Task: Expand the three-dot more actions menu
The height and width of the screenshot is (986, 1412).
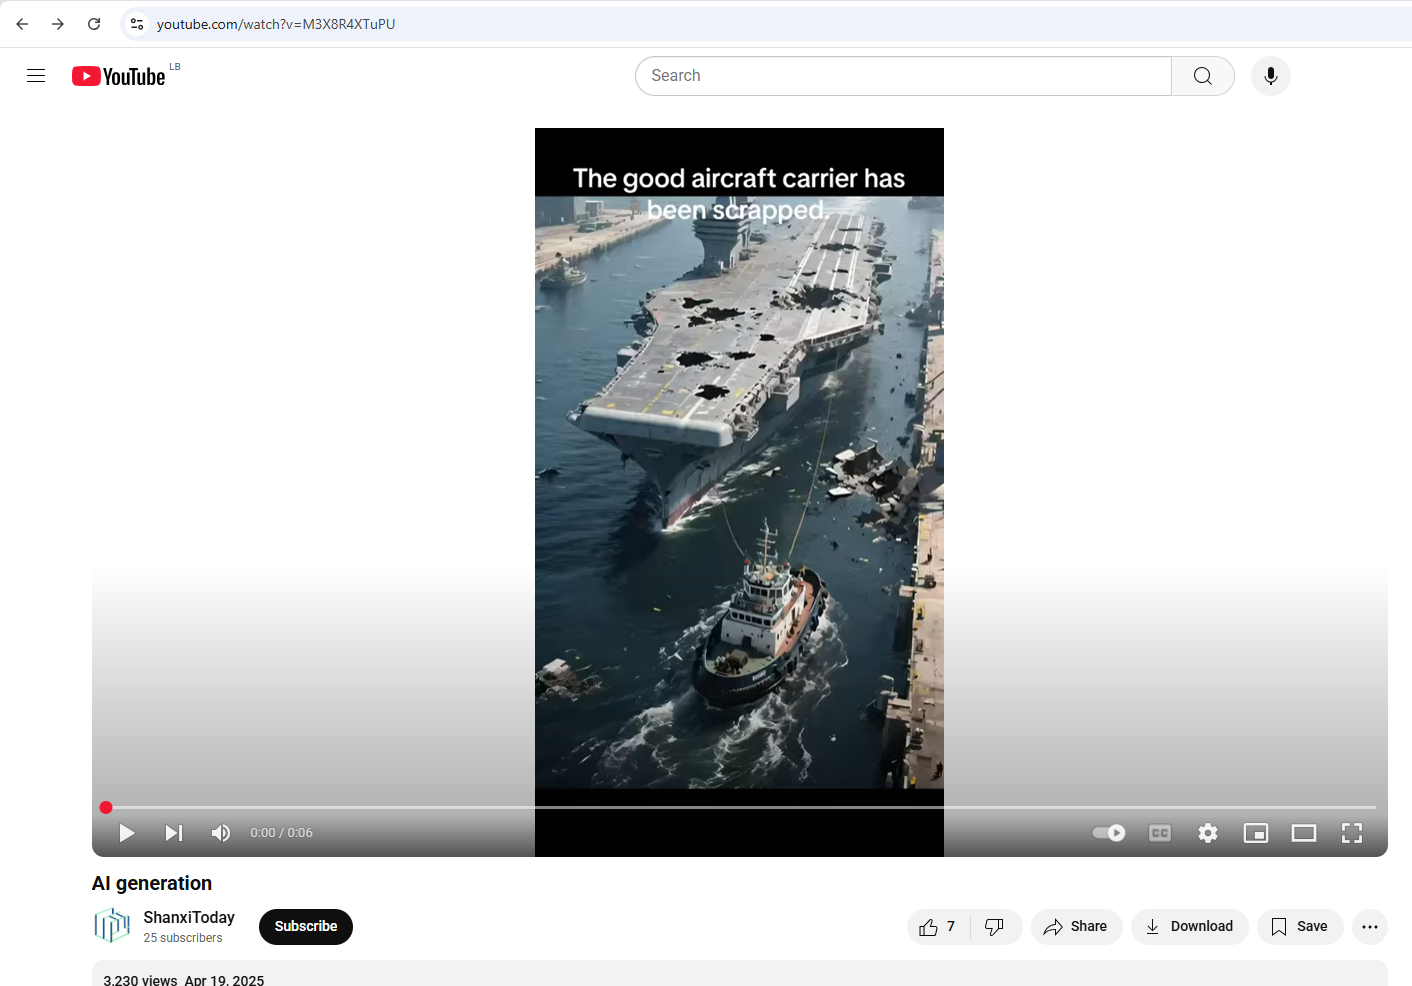Action: coord(1369,927)
